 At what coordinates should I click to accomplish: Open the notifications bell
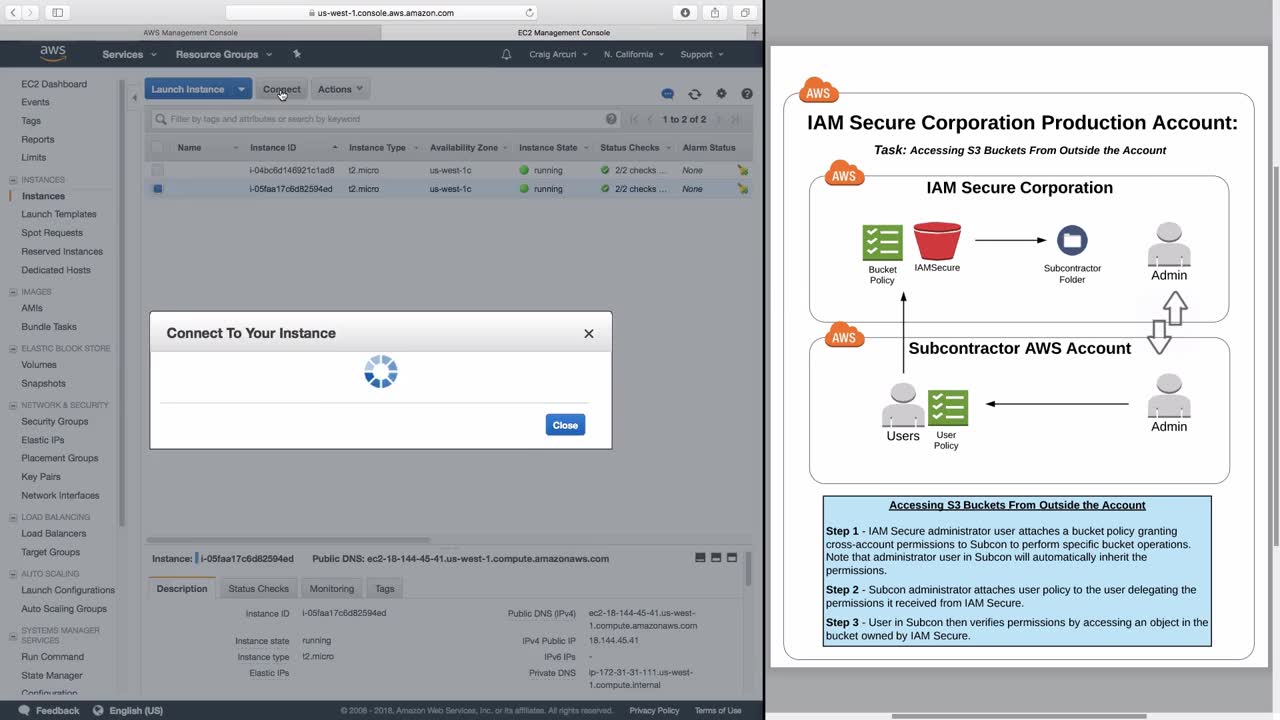pos(506,54)
